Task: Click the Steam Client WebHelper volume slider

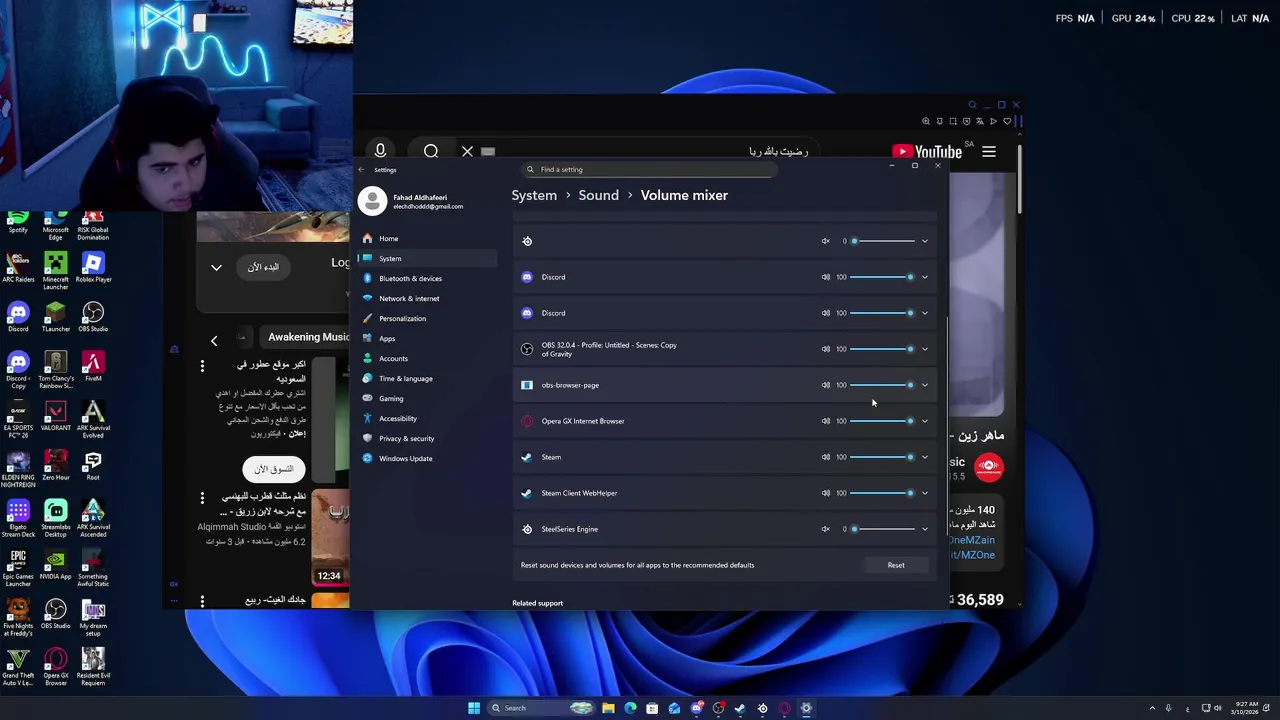Action: click(884, 493)
